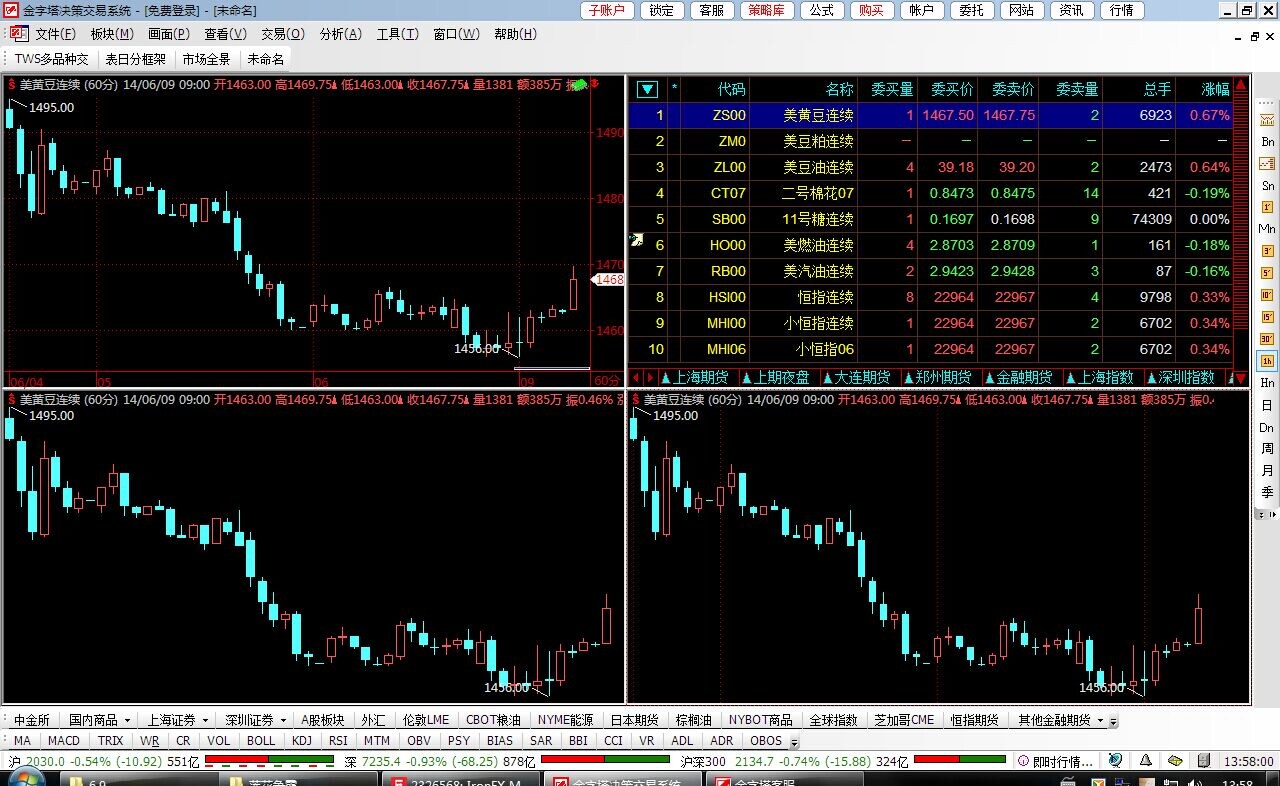Screen dimensions: 1280x786
Task: Click the 公式 button
Action: point(821,10)
